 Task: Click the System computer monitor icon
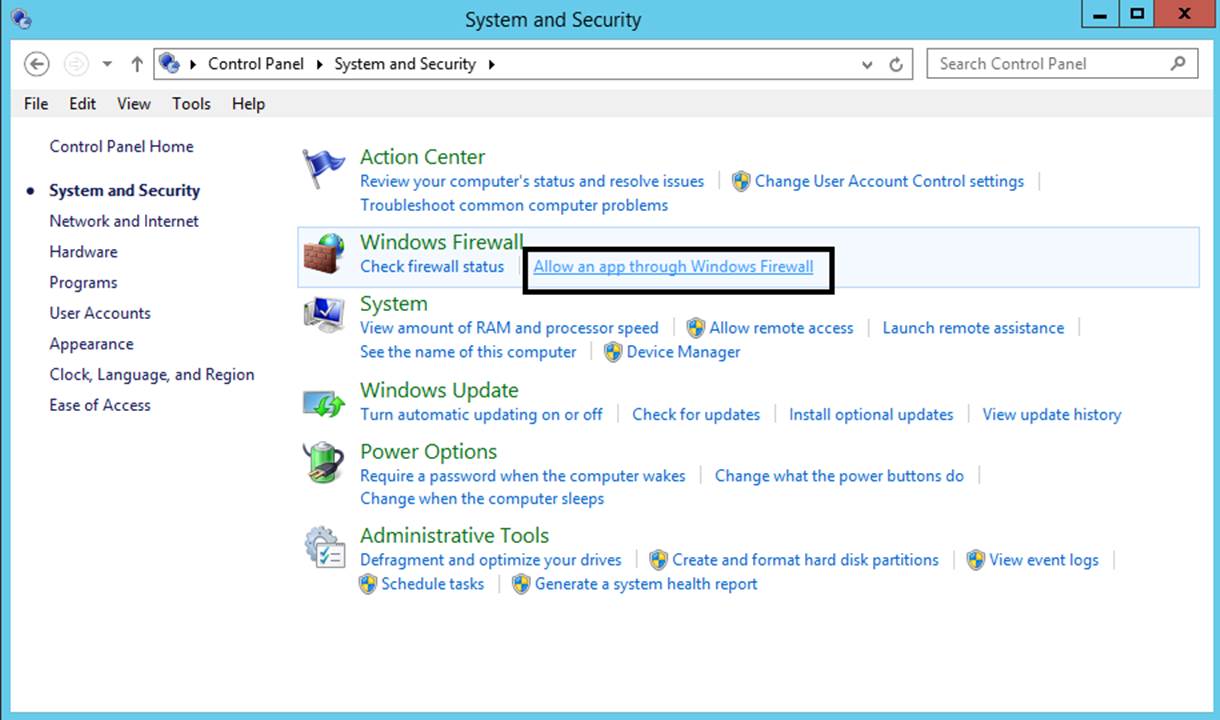click(x=323, y=315)
